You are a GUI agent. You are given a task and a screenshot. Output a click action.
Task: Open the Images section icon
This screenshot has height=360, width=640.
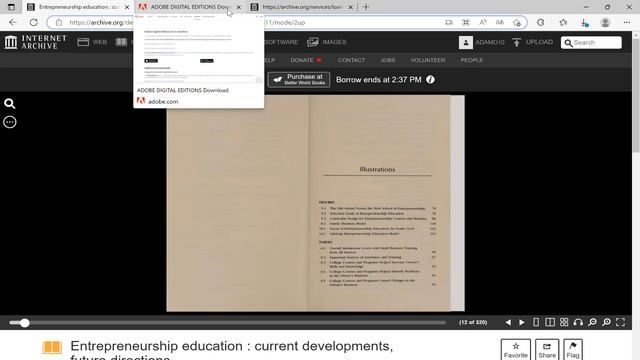point(313,42)
